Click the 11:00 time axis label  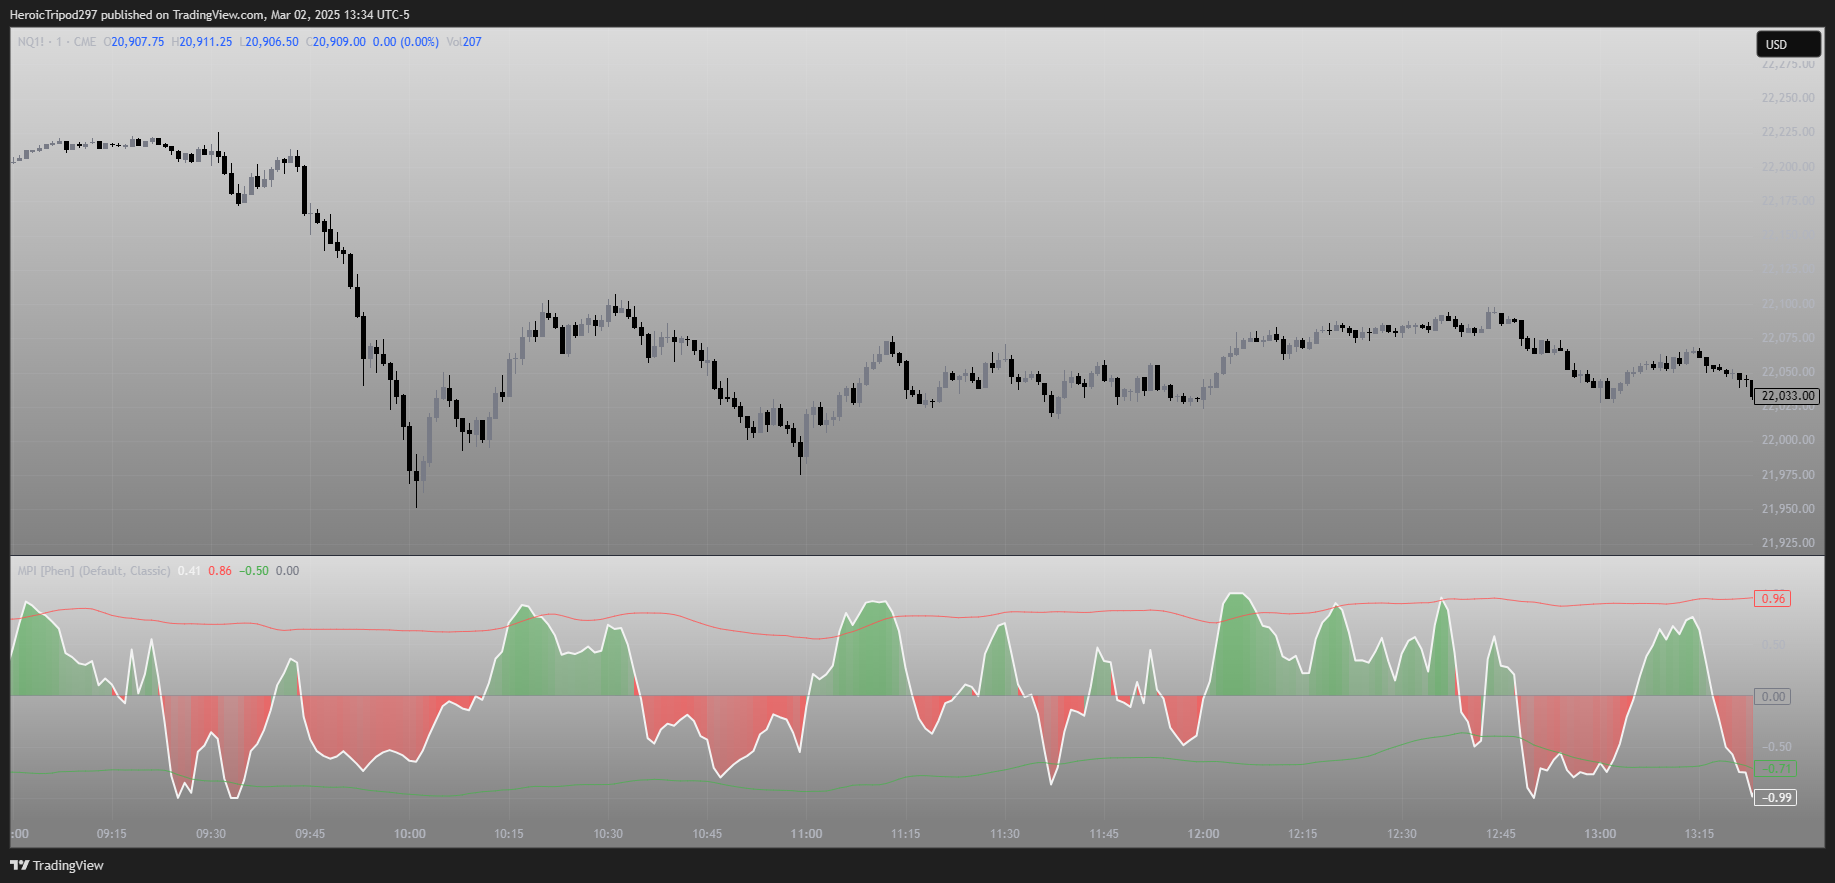(807, 834)
